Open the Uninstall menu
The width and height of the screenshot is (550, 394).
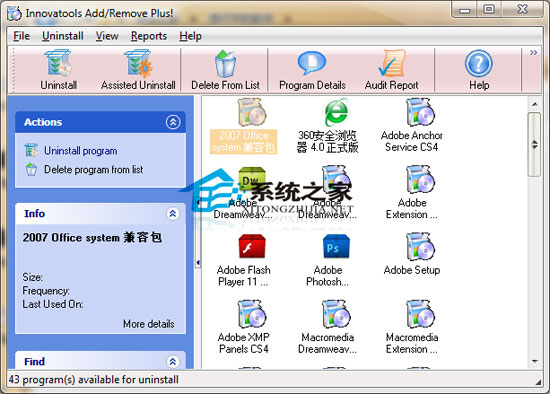click(x=63, y=36)
